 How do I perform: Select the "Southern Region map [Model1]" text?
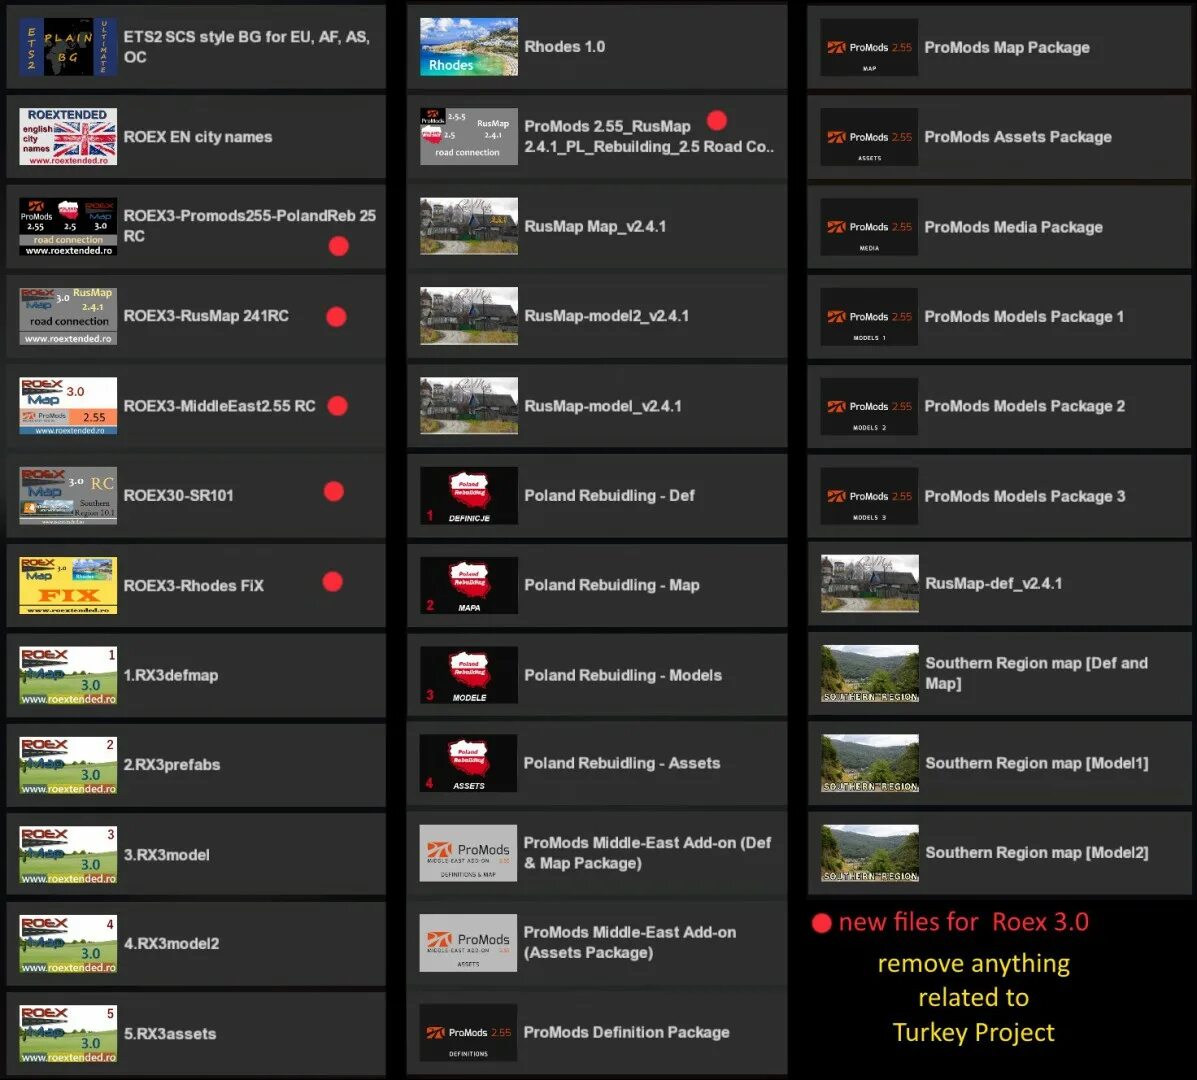1037,763
